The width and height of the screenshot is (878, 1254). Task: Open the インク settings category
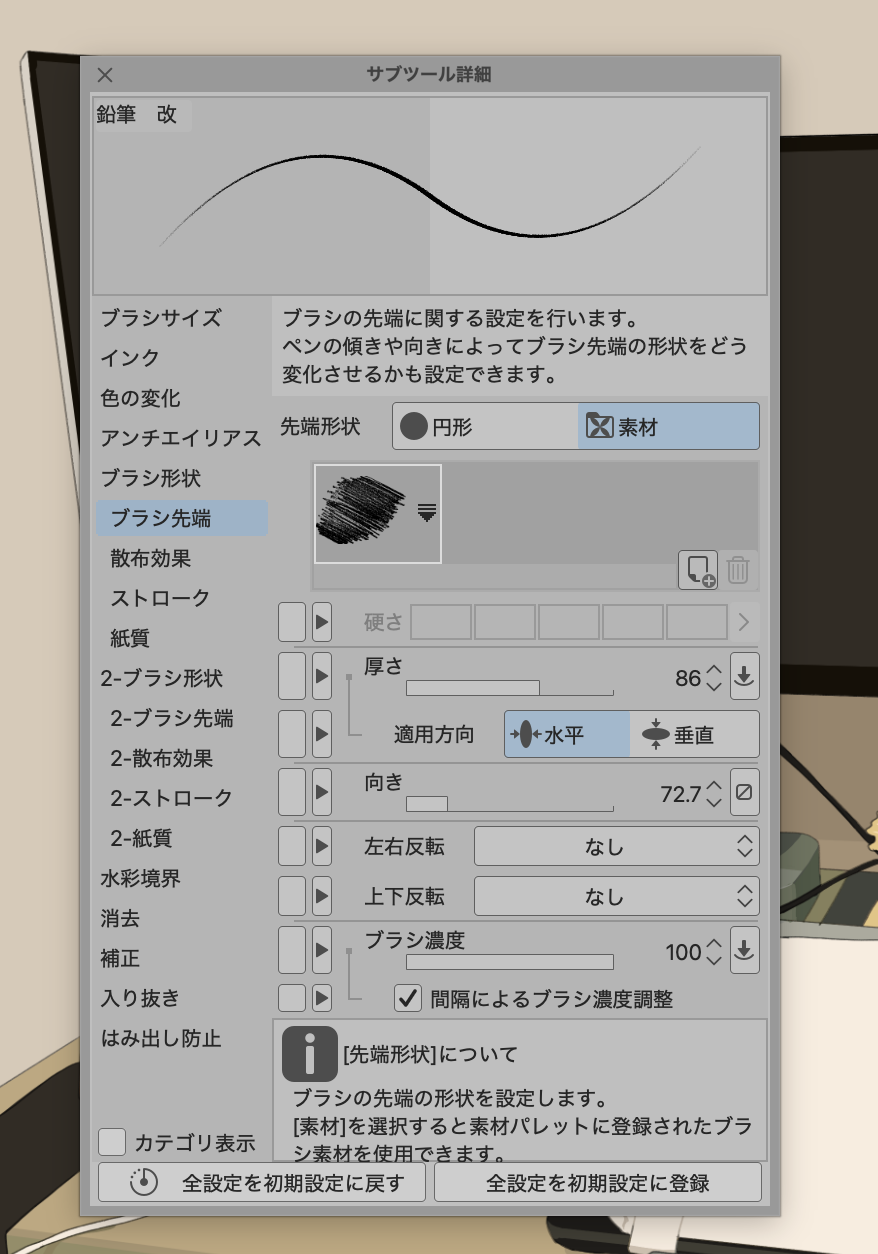(x=130, y=358)
